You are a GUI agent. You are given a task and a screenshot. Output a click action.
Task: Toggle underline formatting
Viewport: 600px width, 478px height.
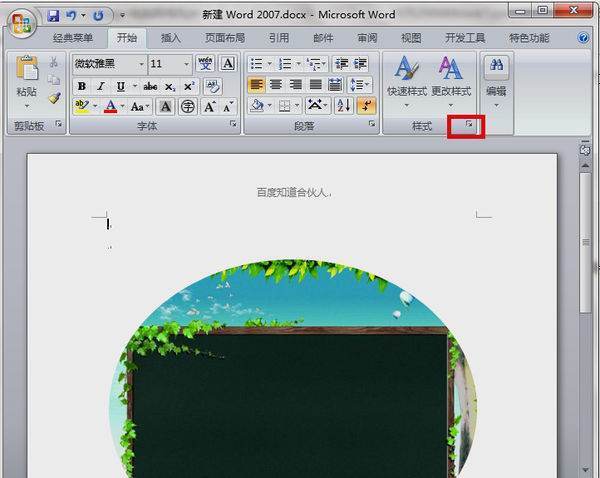click(x=121, y=86)
